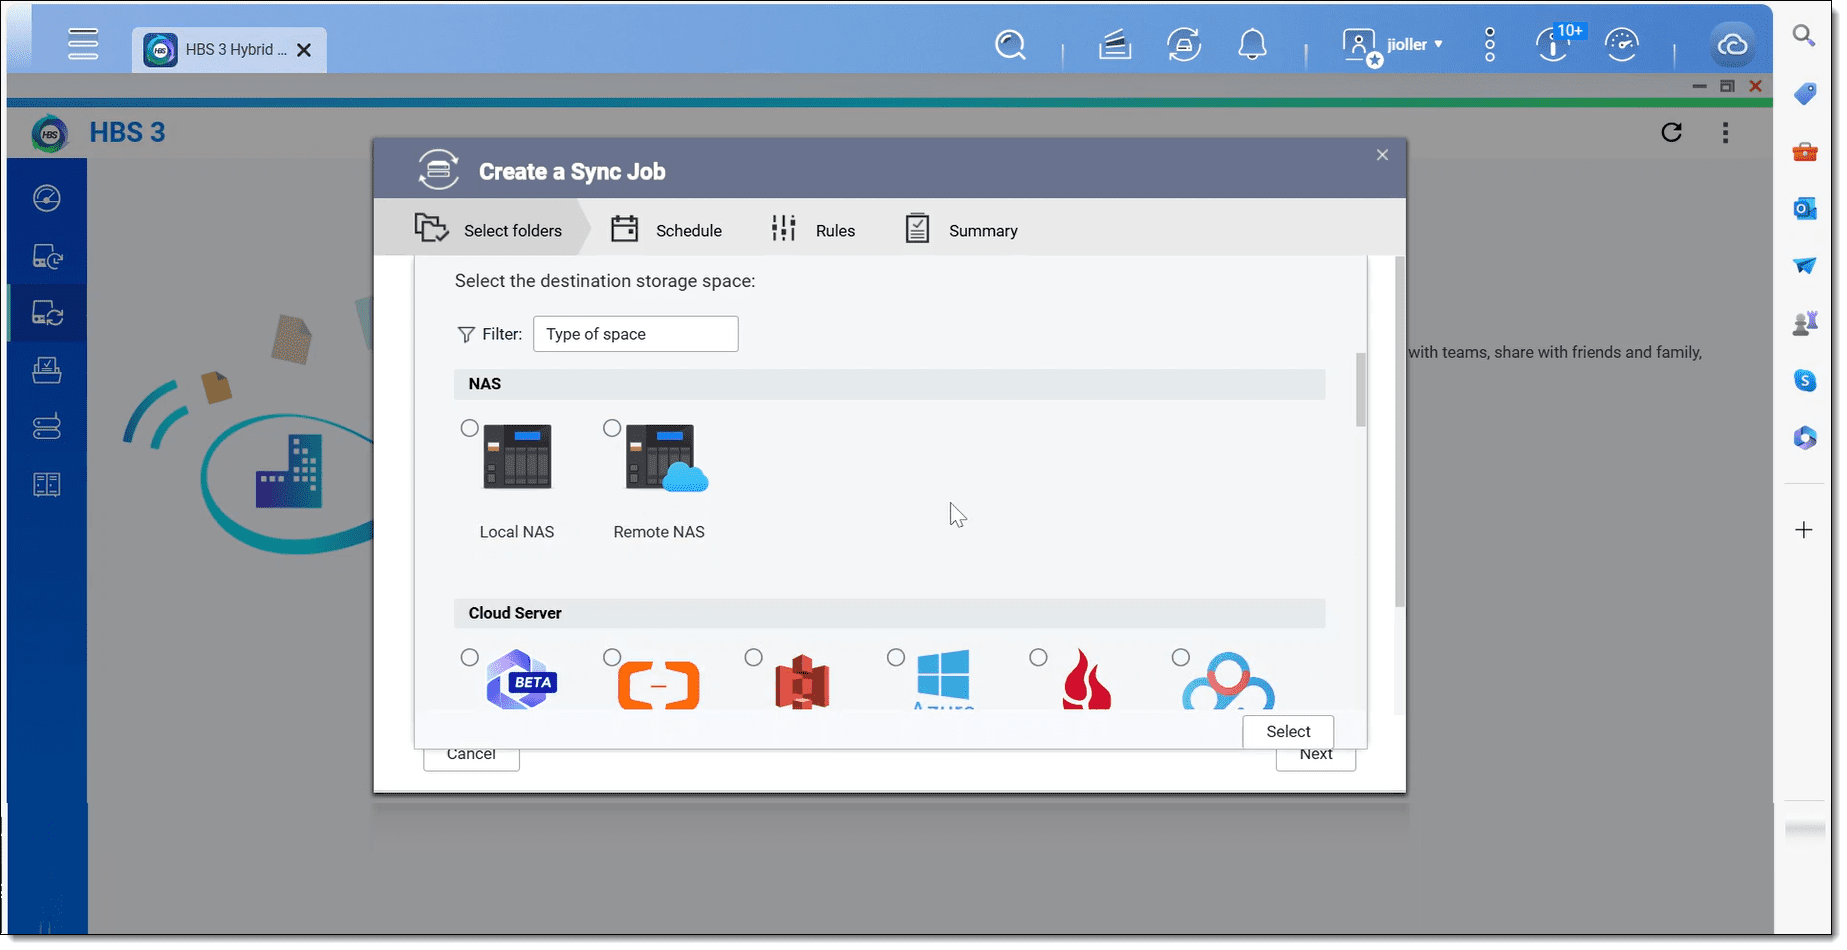Click the NAS section header

(x=890, y=384)
